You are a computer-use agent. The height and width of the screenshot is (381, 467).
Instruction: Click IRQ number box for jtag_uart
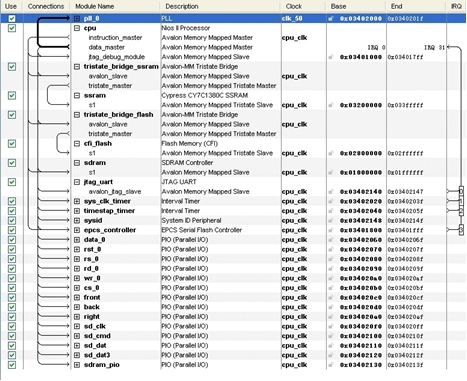[x=461, y=191]
